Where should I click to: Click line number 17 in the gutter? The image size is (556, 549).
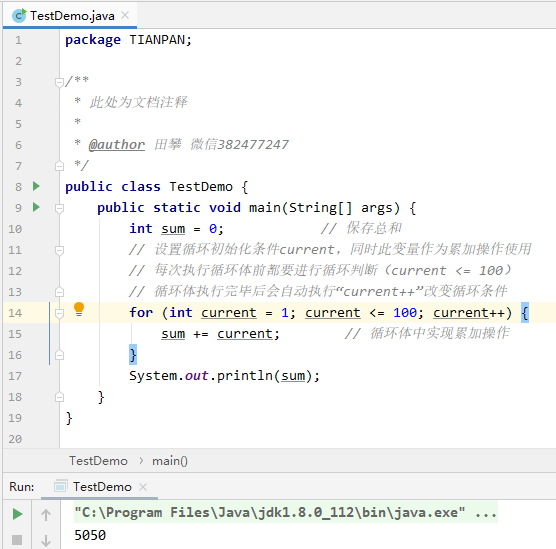coord(15,376)
